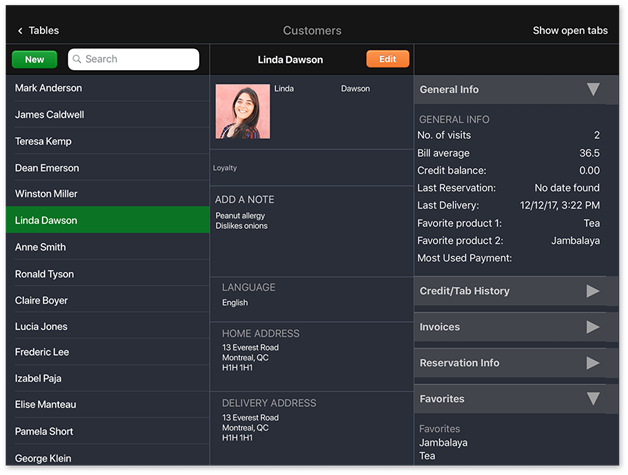Open Linda Dawson's profile photo
628x475 pixels.
pos(242,111)
